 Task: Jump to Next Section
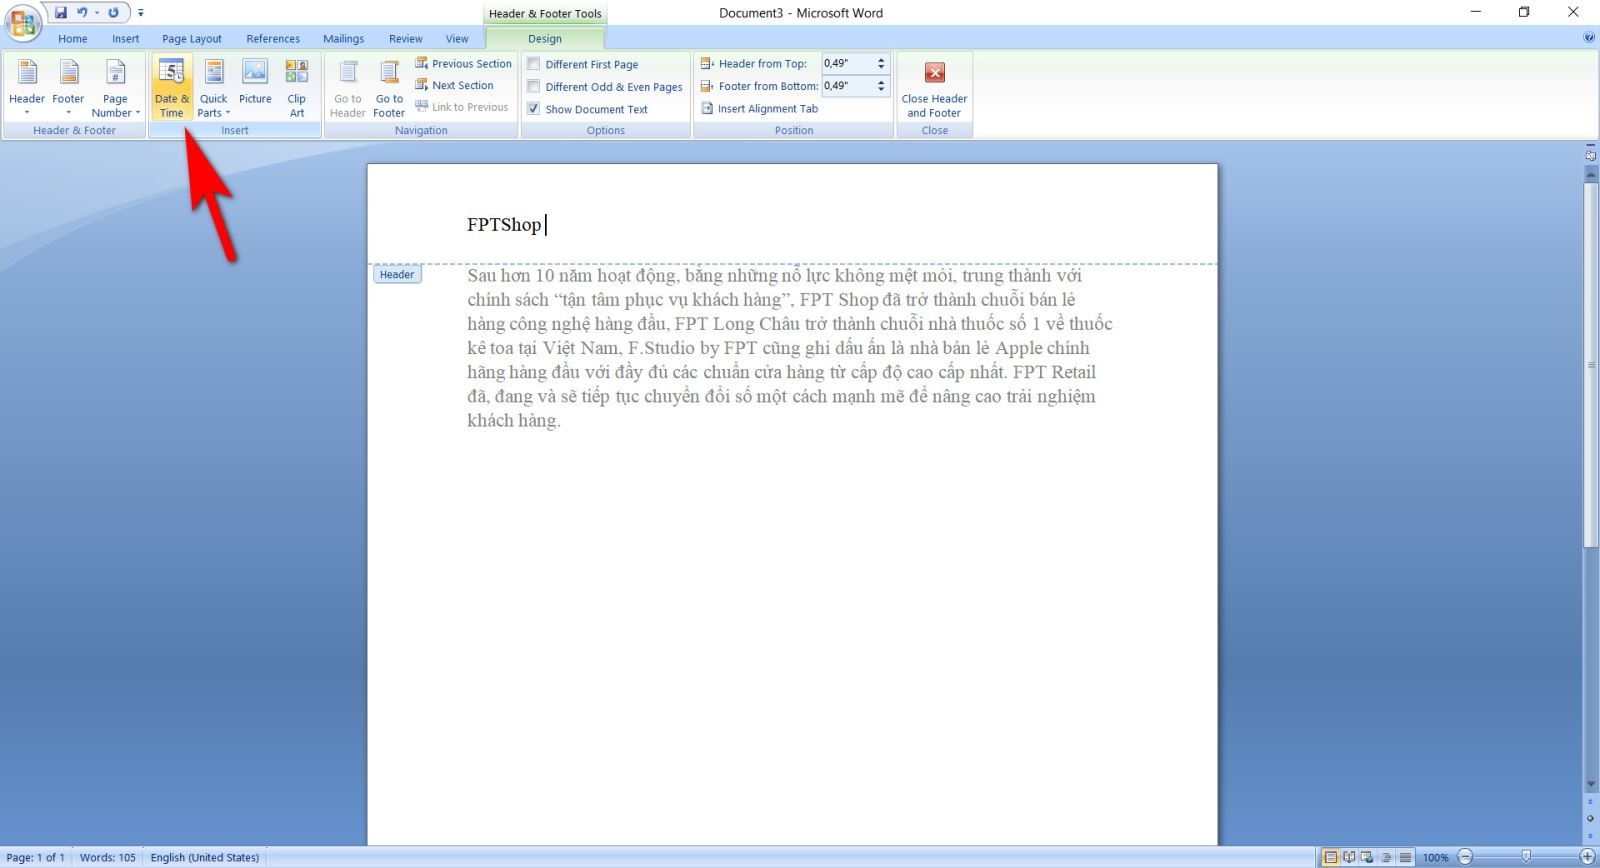coord(454,85)
